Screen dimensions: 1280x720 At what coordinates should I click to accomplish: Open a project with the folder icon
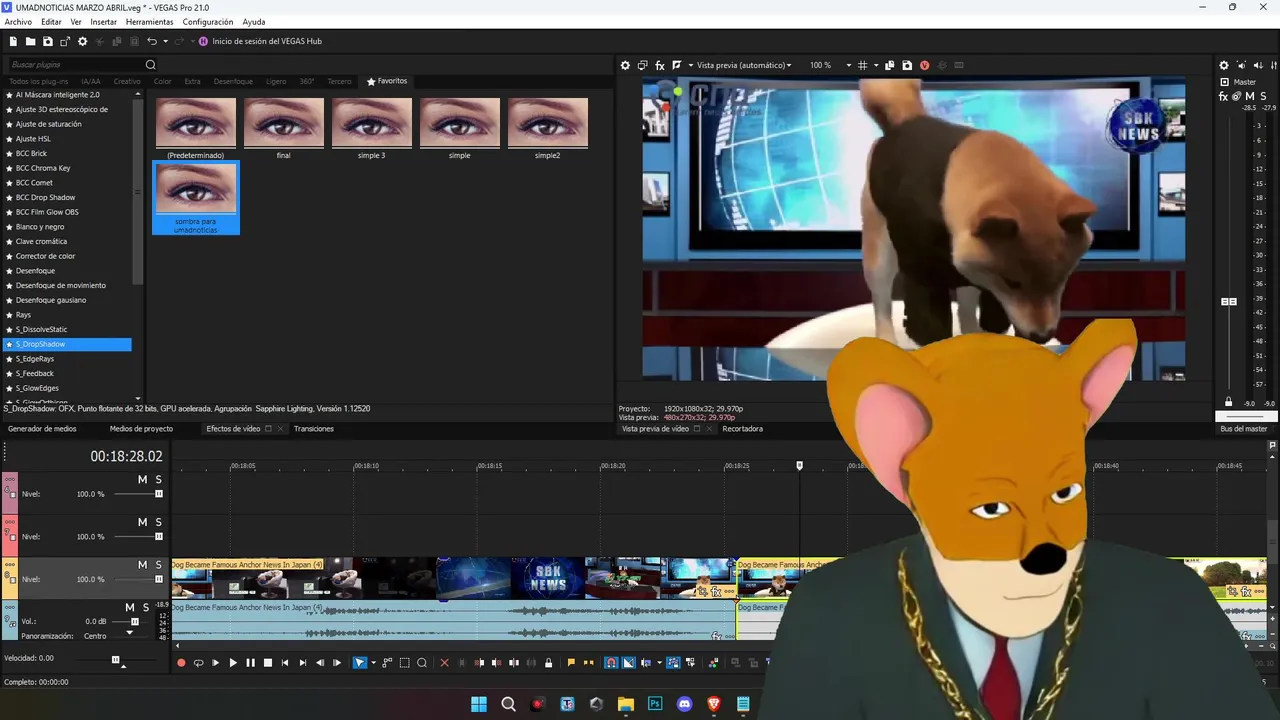(x=31, y=41)
